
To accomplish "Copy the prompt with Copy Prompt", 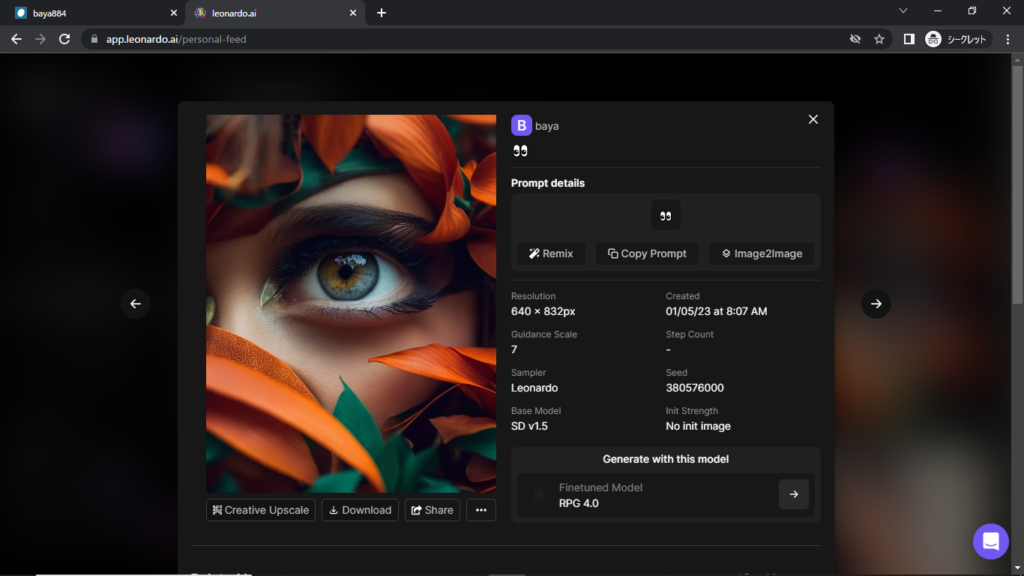I will tap(647, 254).
